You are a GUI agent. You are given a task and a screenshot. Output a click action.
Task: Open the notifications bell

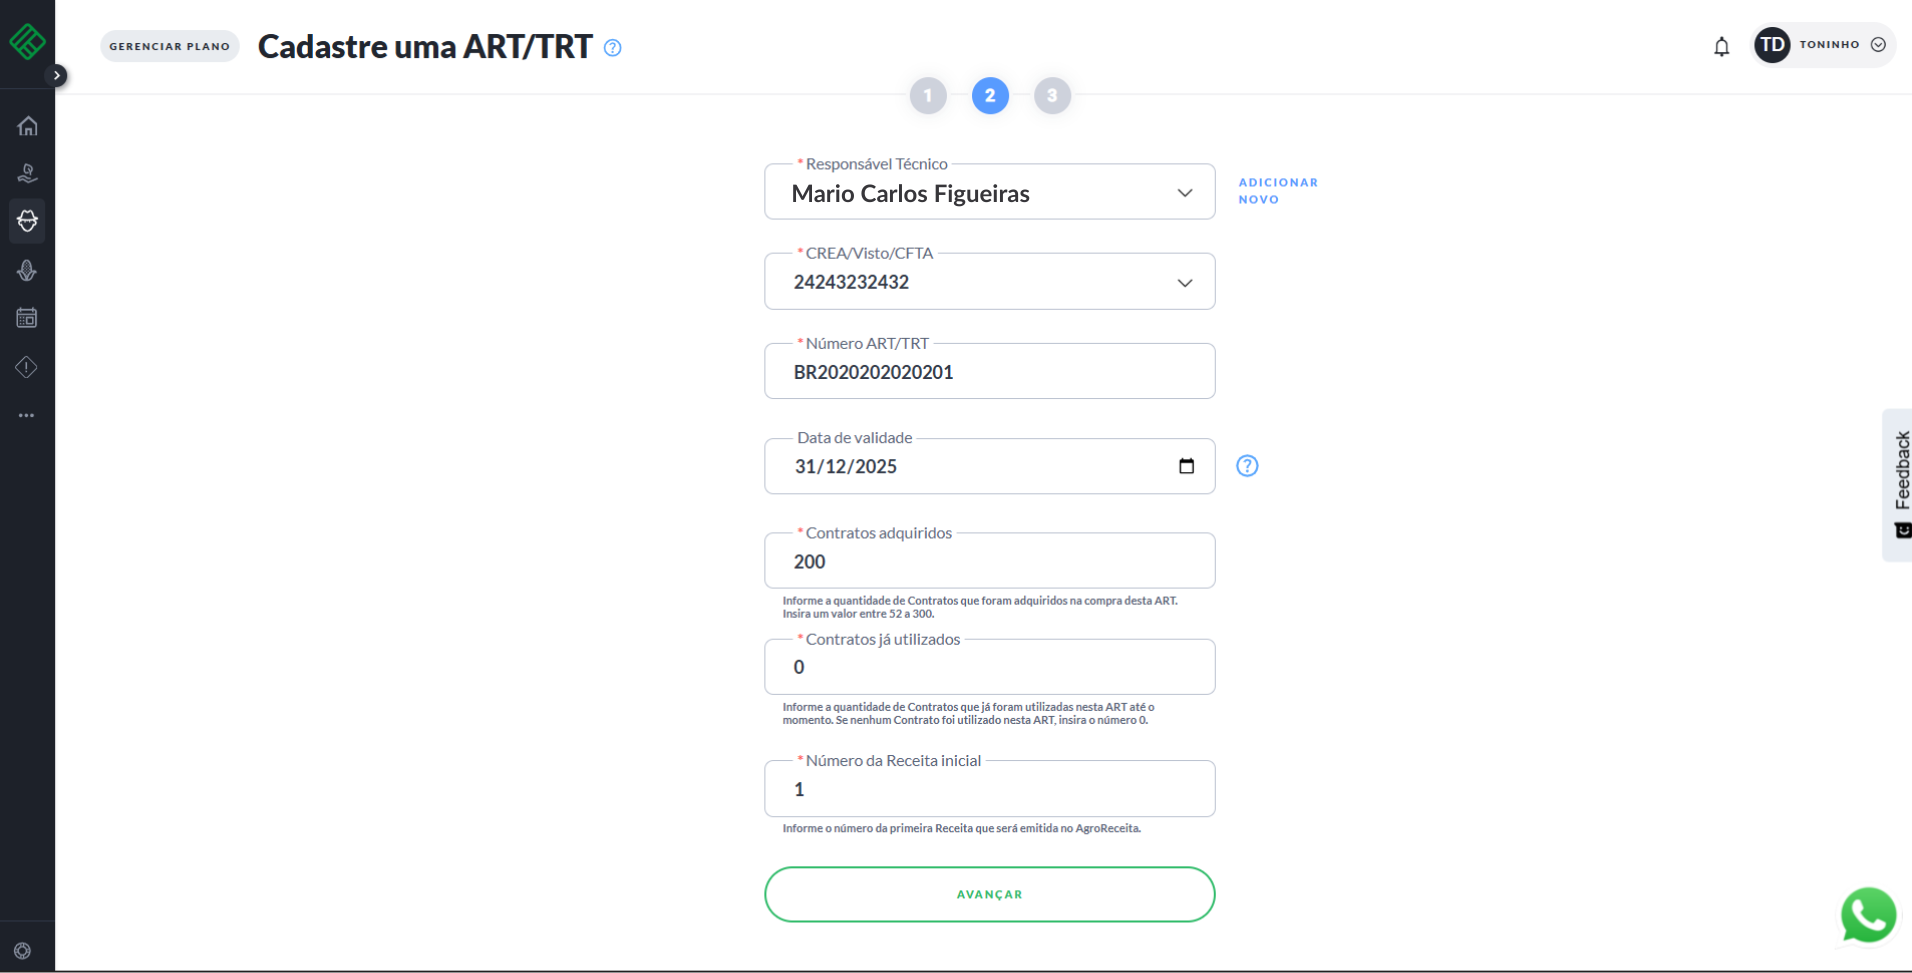pyautogui.click(x=1721, y=46)
